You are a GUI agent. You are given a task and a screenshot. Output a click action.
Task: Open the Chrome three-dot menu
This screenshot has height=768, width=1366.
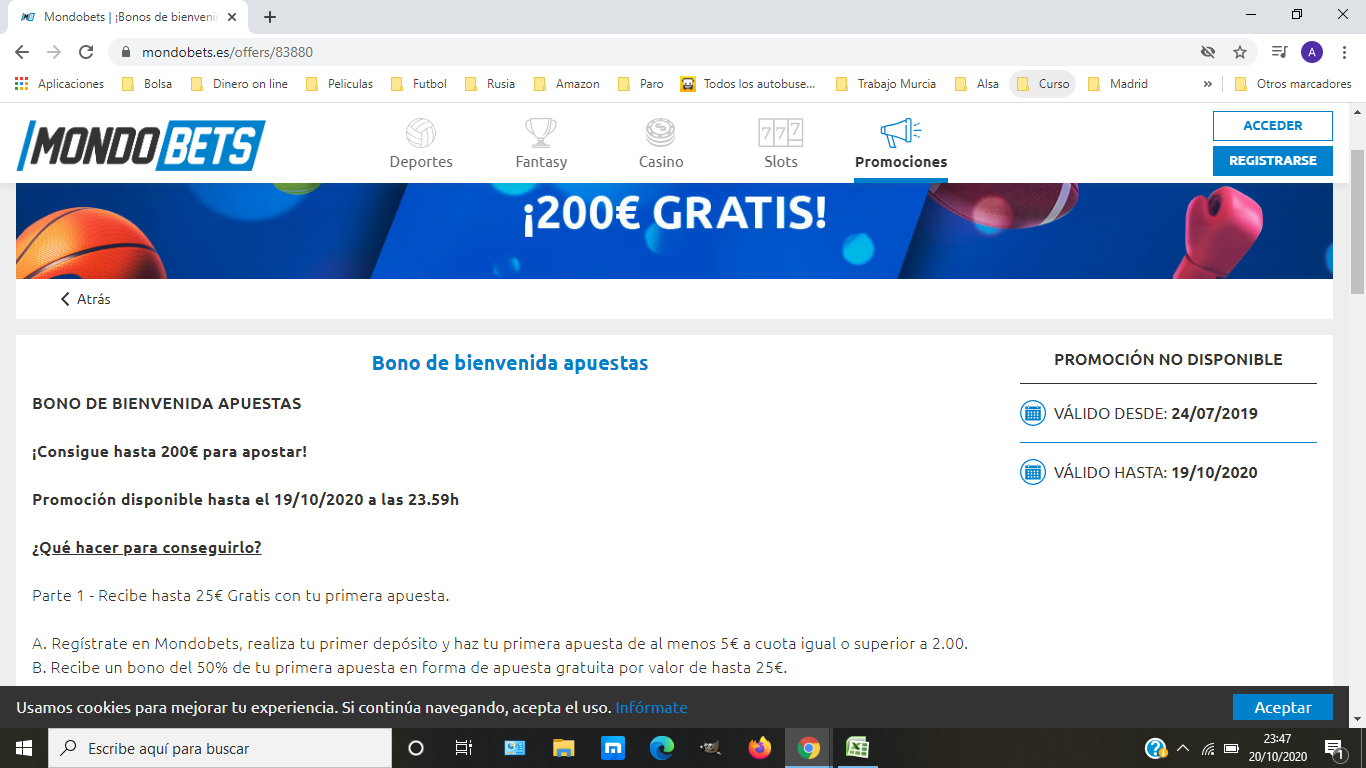1343,52
